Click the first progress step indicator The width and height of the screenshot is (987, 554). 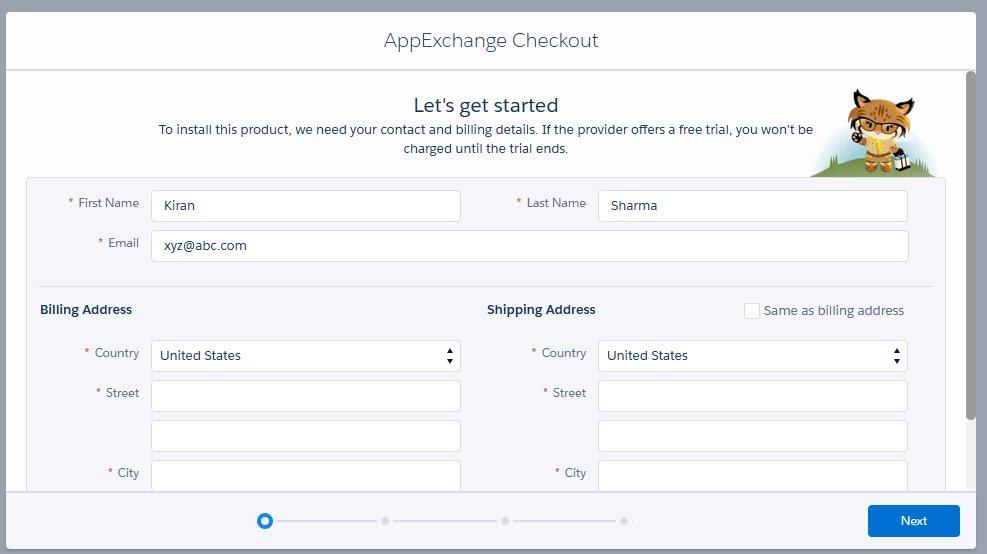[x=265, y=521]
